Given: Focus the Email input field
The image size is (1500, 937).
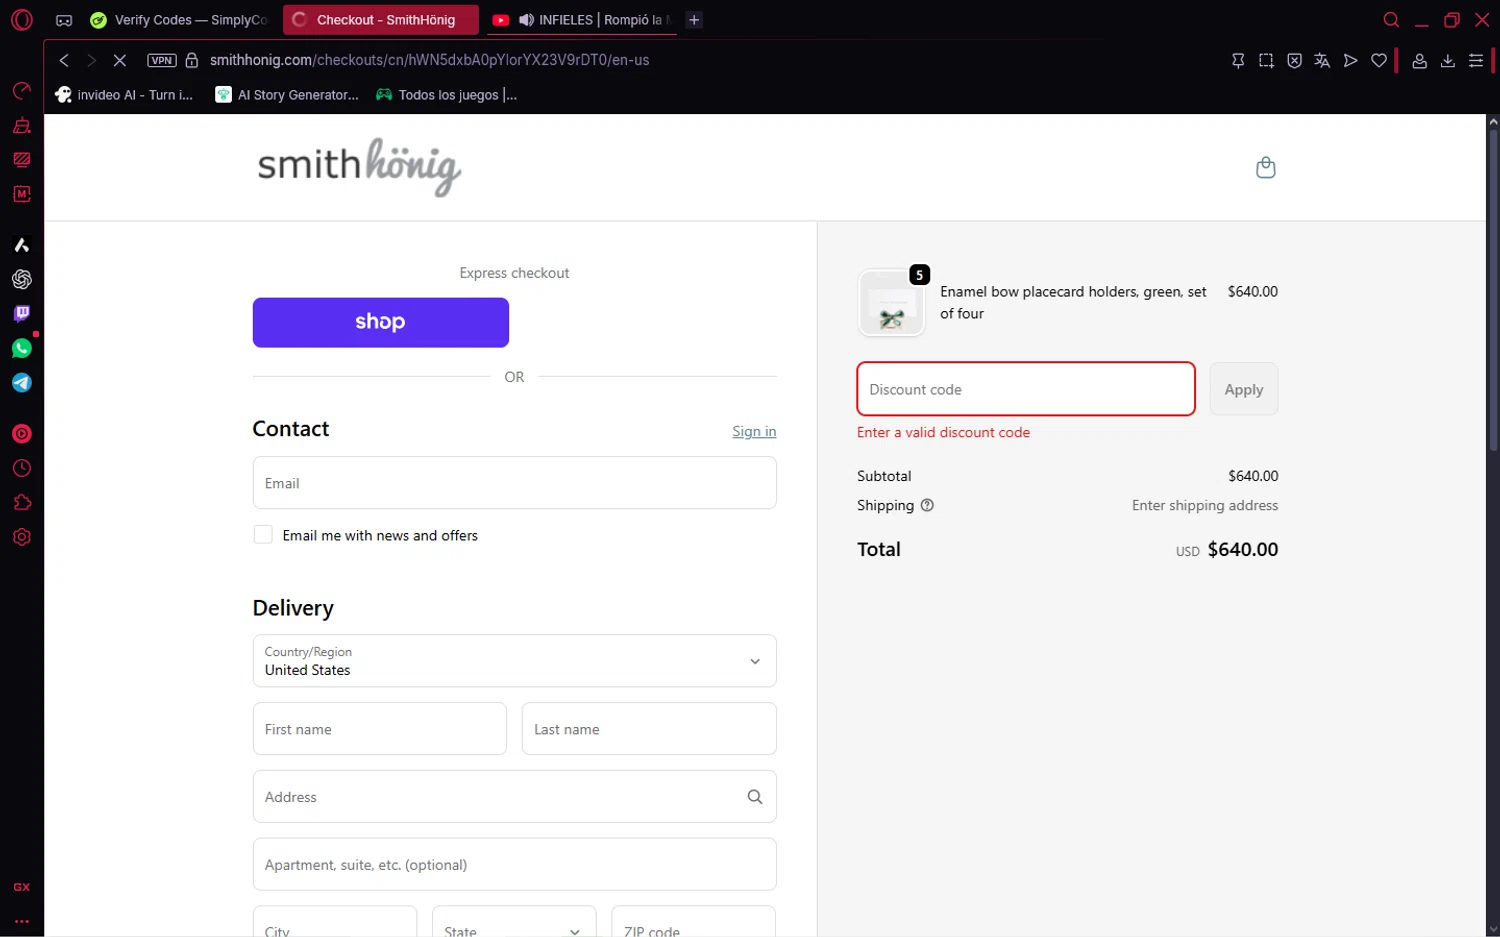Looking at the screenshot, I should pos(514,483).
